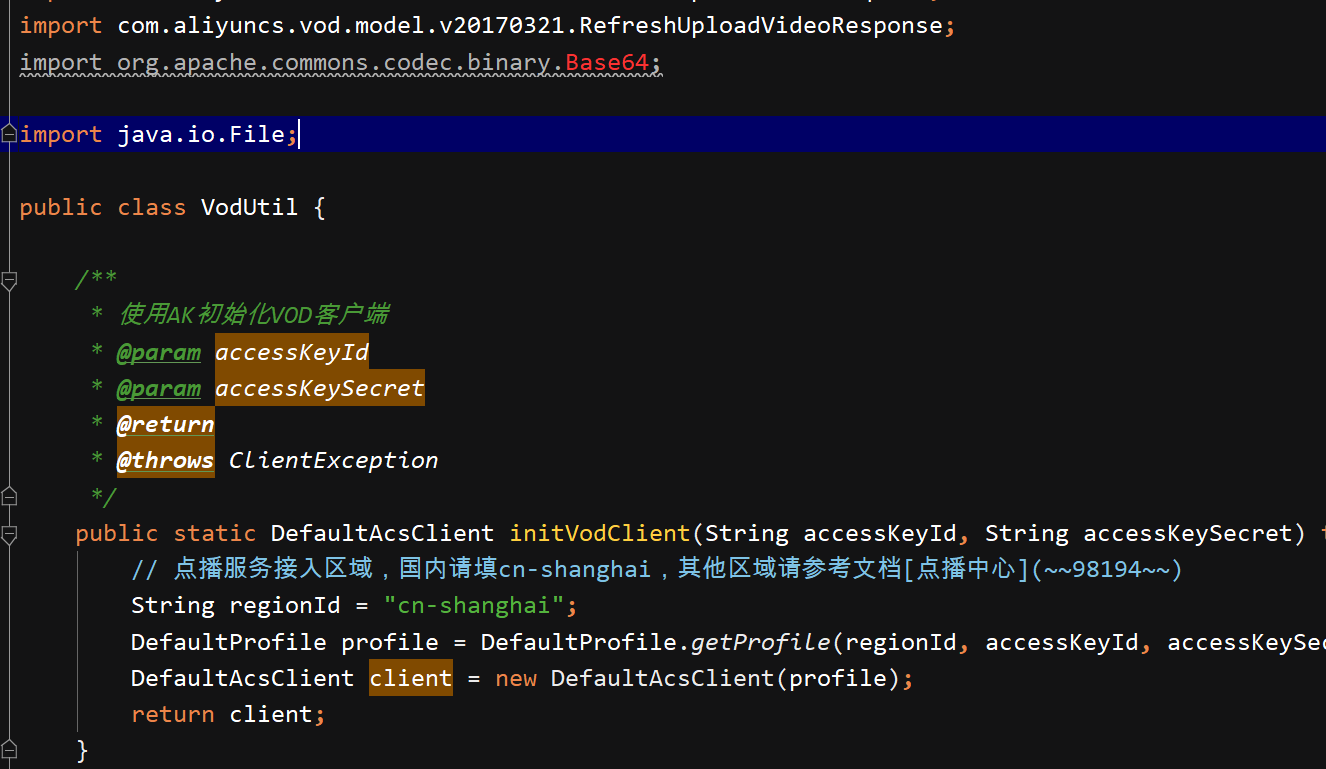
Task: Click the initVodClient method name
Action: click(600, 533)
